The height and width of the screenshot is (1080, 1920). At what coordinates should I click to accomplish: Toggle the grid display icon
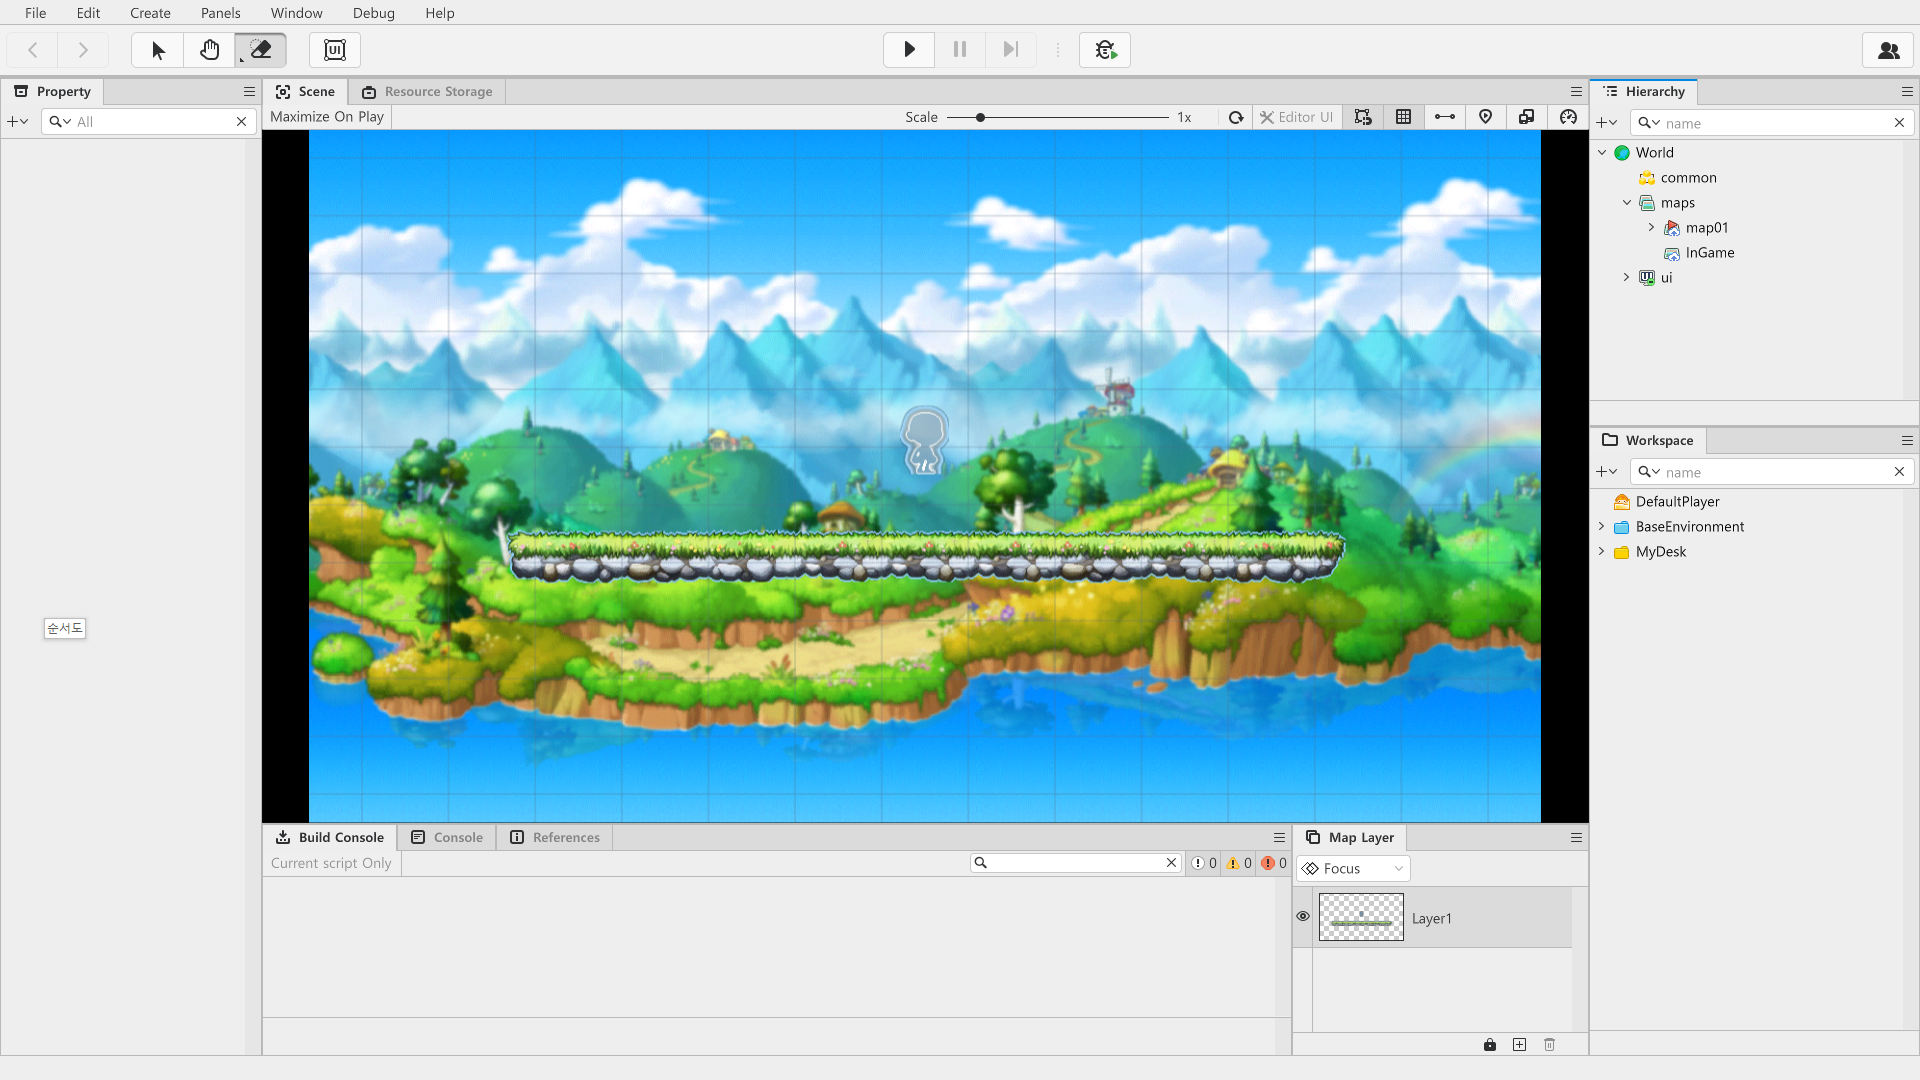click(x=1404, y=117)
